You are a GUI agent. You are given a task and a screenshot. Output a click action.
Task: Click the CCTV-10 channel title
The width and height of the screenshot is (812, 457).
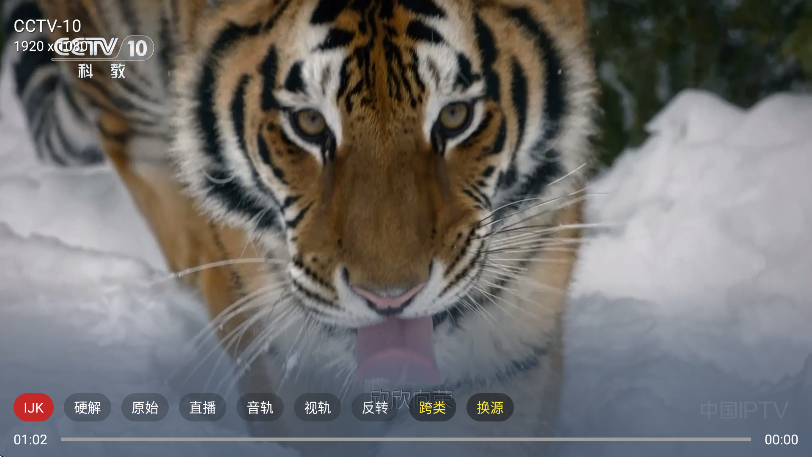tap(47, 26)
